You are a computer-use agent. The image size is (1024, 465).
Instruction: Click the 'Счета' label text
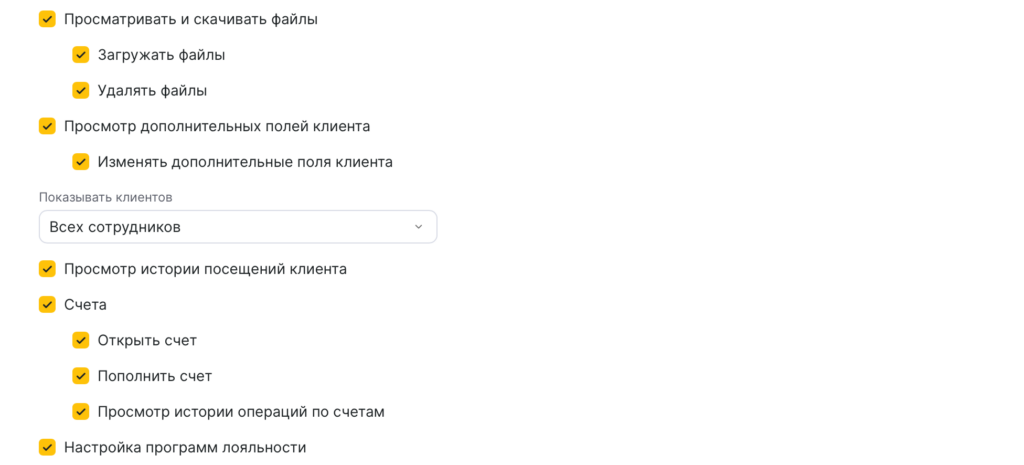pyautogui.click(x=85, y=304)
